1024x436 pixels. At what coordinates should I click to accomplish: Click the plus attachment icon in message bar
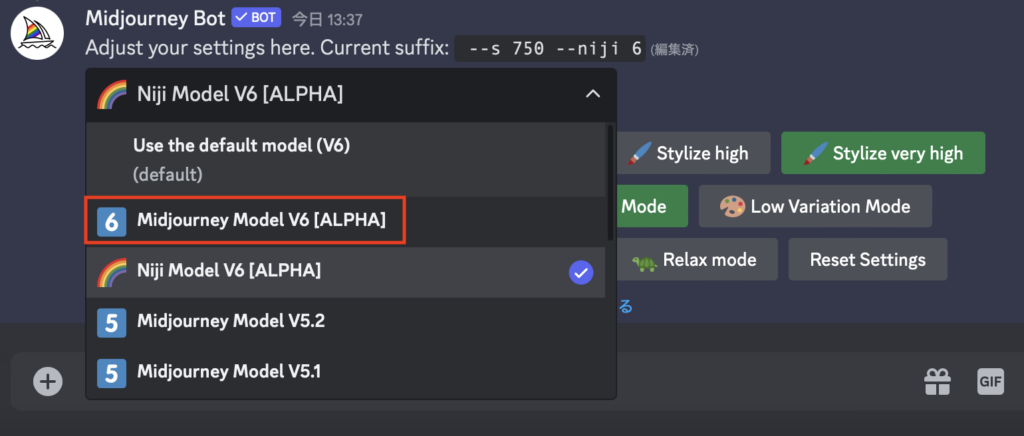click(48, 381)
